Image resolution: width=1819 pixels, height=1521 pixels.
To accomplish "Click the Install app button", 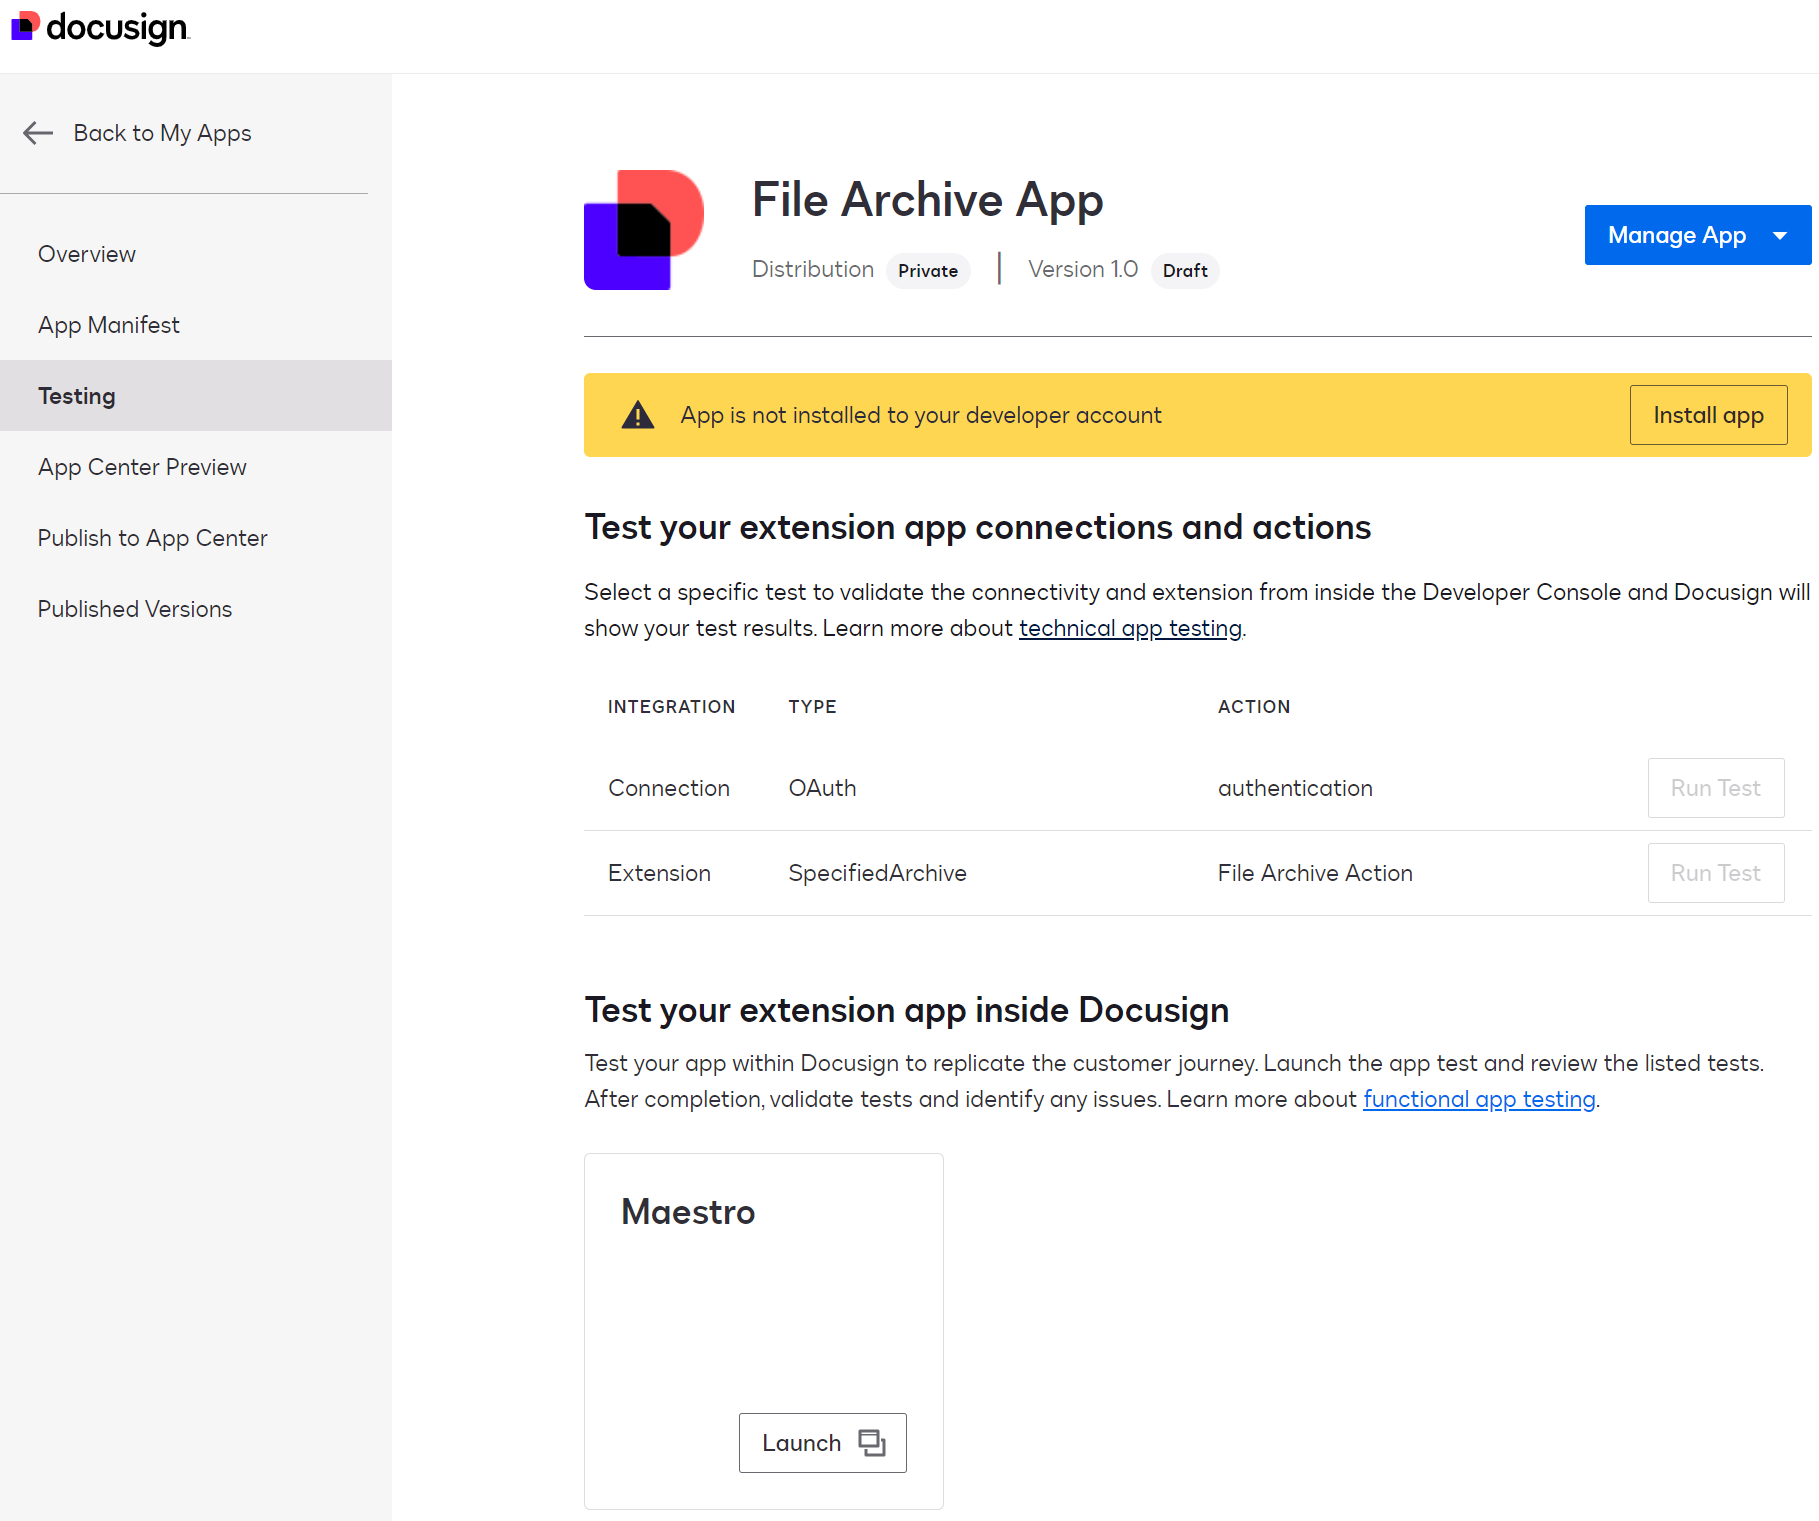I will (x=1708, y=415).
